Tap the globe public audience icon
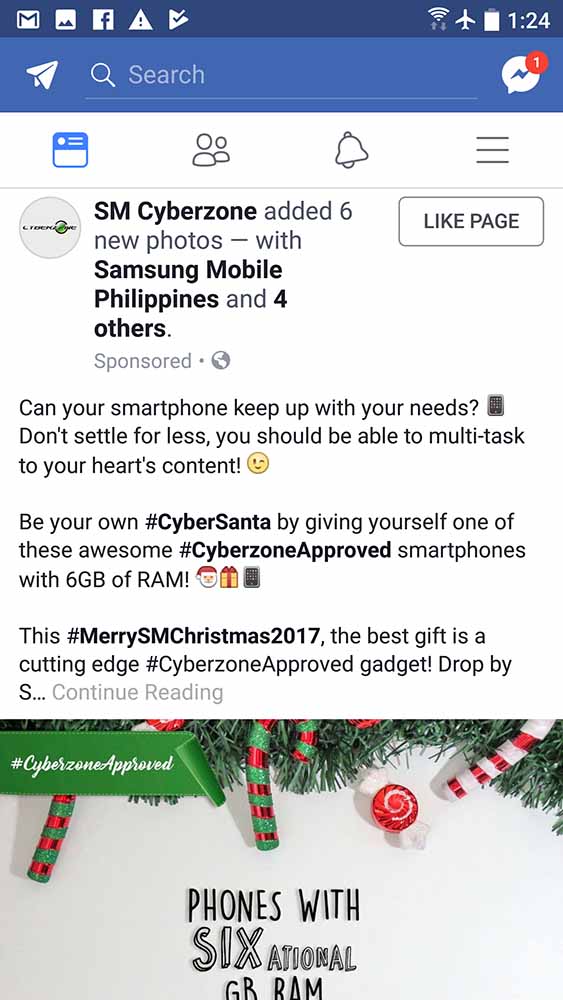The height and width of the screenshot is (1000, 563). [221, 361]
